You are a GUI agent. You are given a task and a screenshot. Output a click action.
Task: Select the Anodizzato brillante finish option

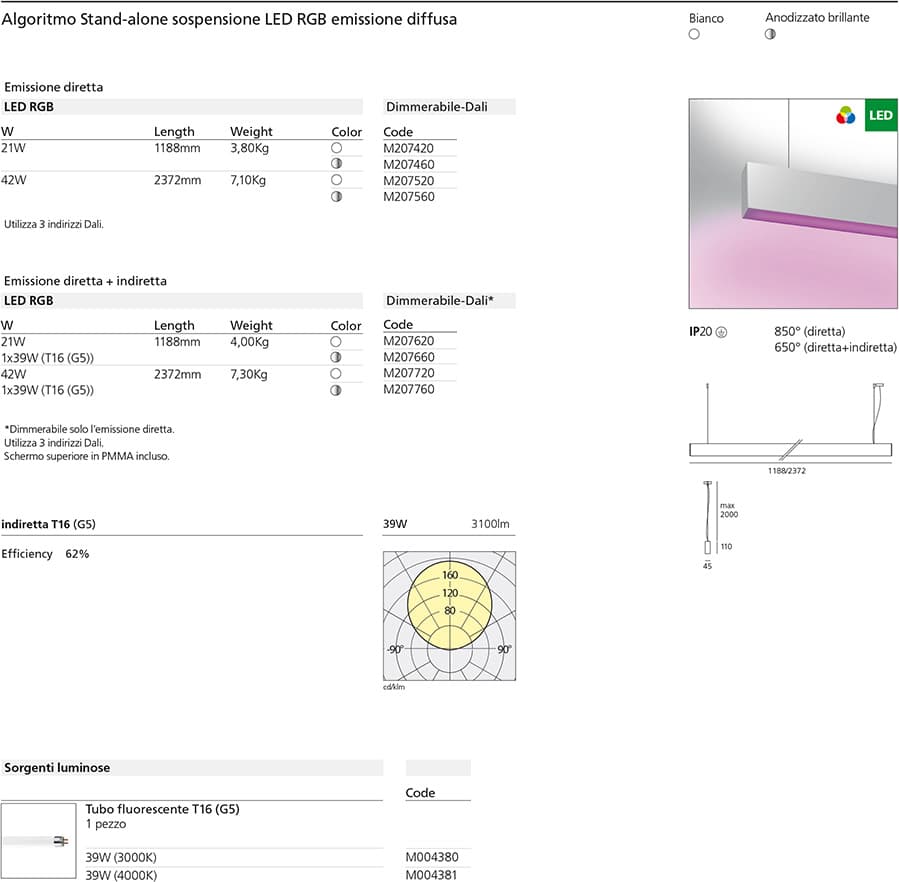coord(770,33)
